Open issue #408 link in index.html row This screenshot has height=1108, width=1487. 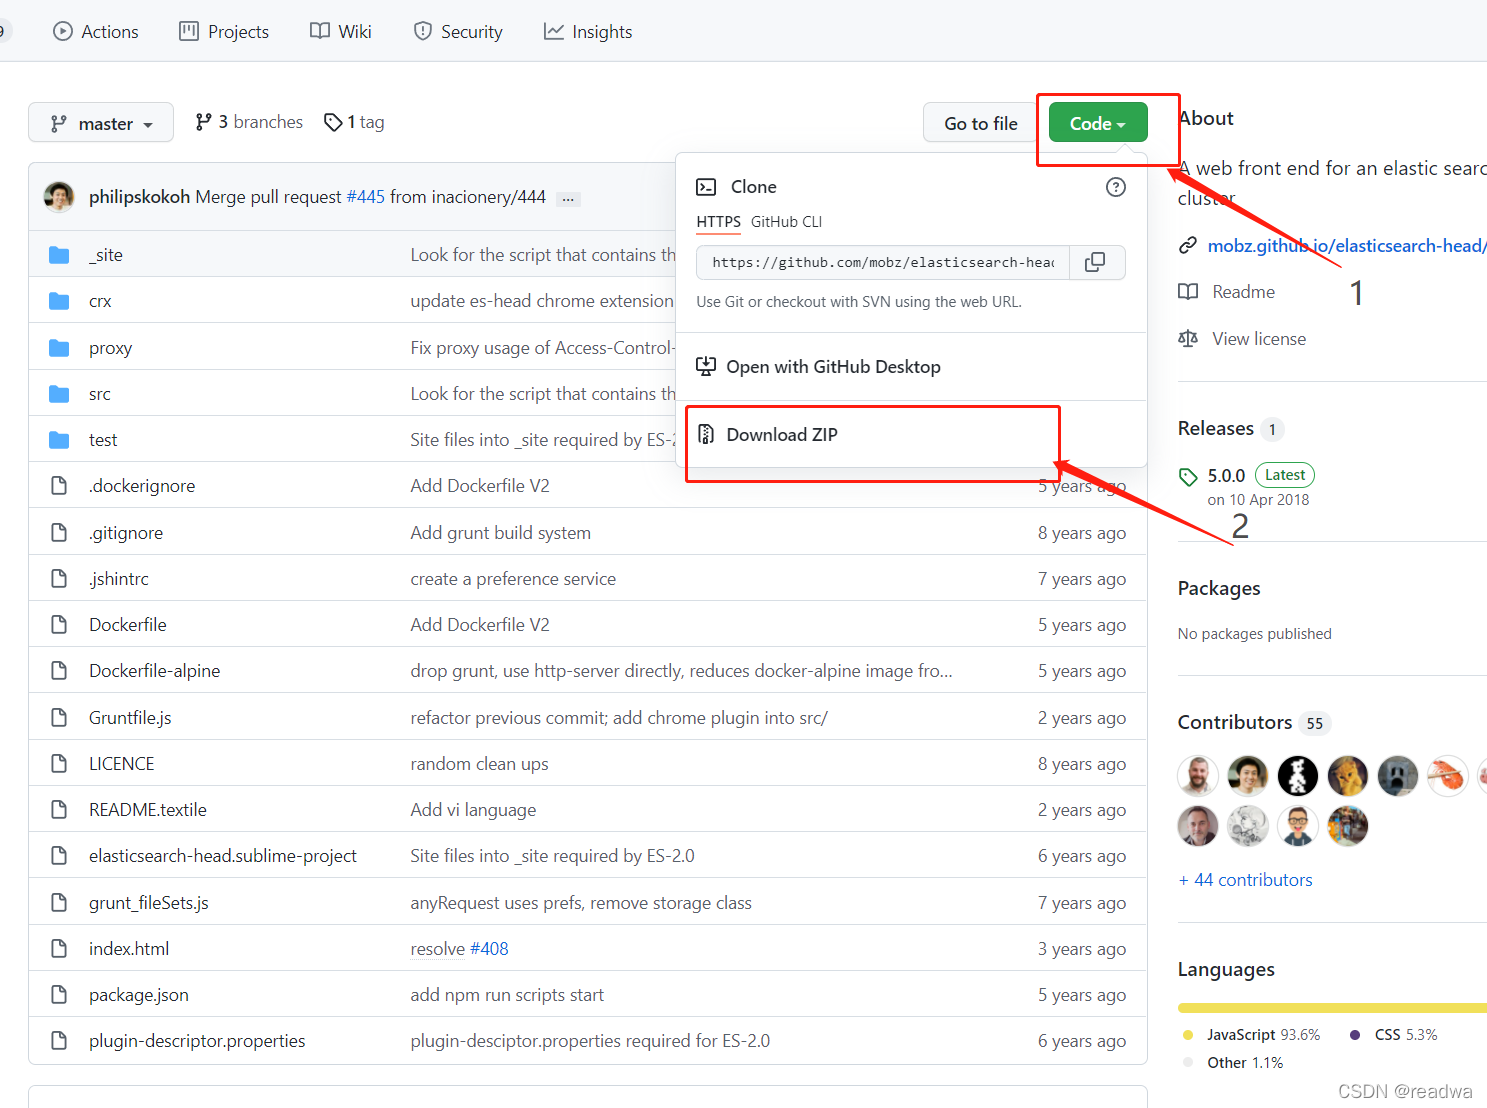489,949
